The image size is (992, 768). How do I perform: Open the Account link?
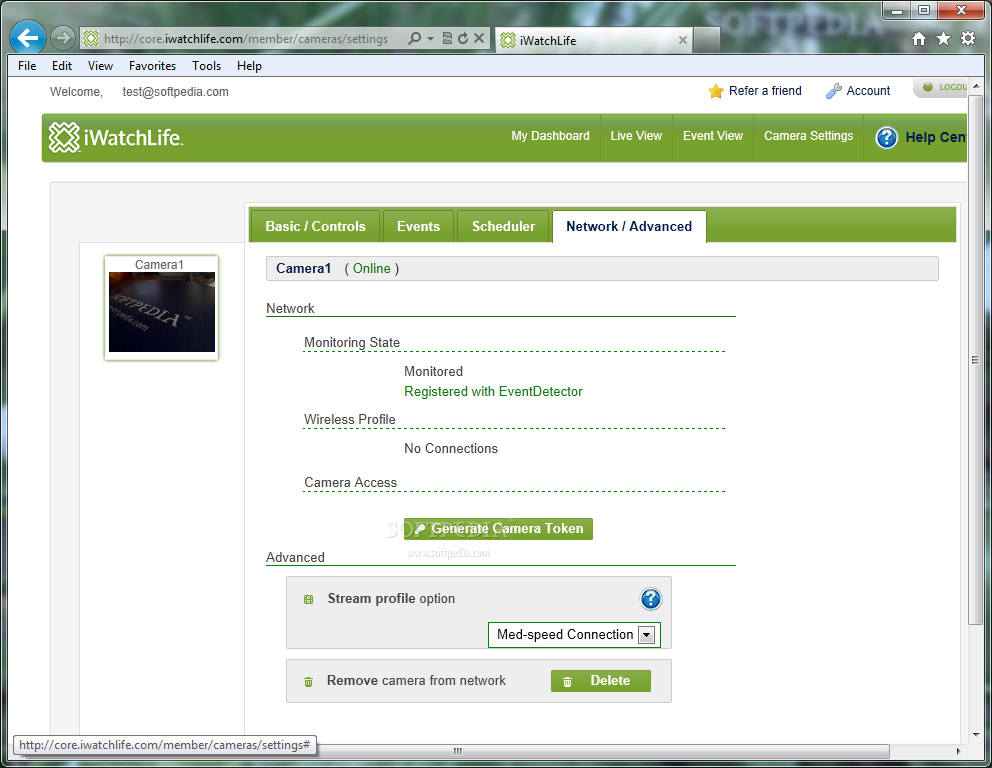pos(868,91)
